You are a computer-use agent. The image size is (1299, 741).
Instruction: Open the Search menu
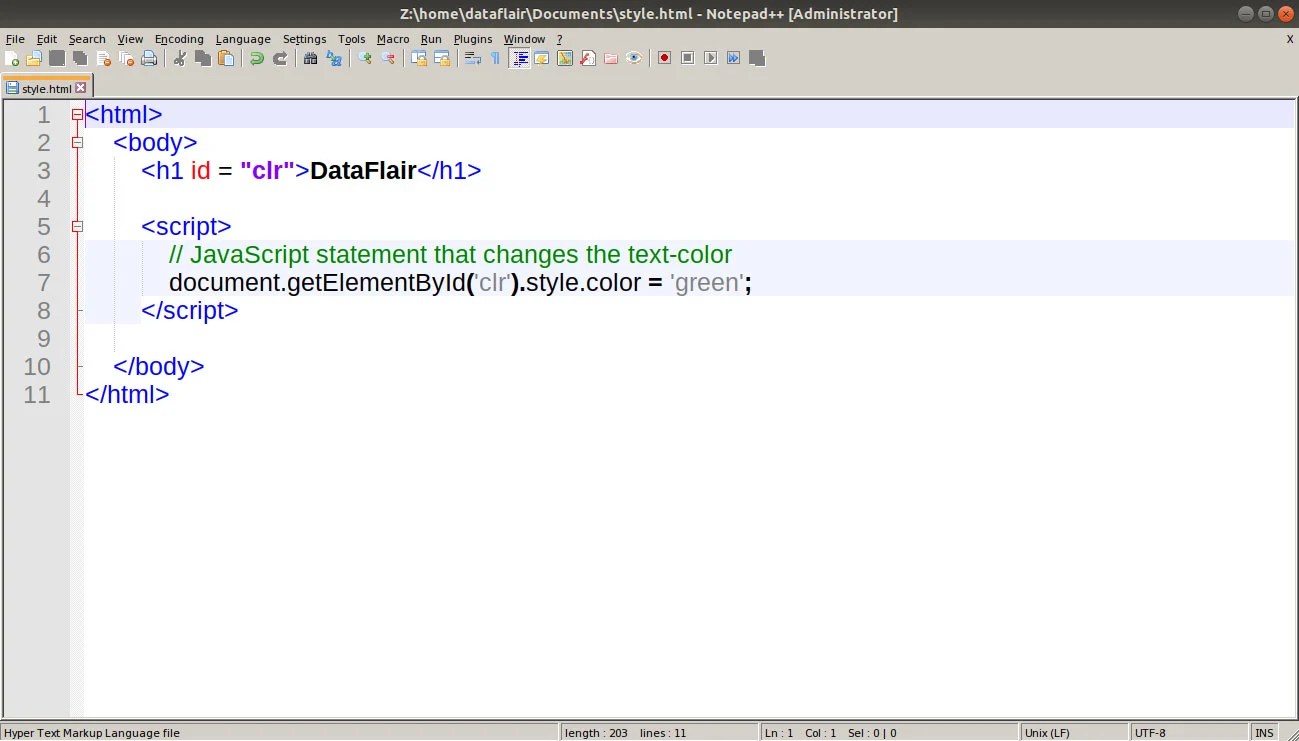tap(87, 39)
